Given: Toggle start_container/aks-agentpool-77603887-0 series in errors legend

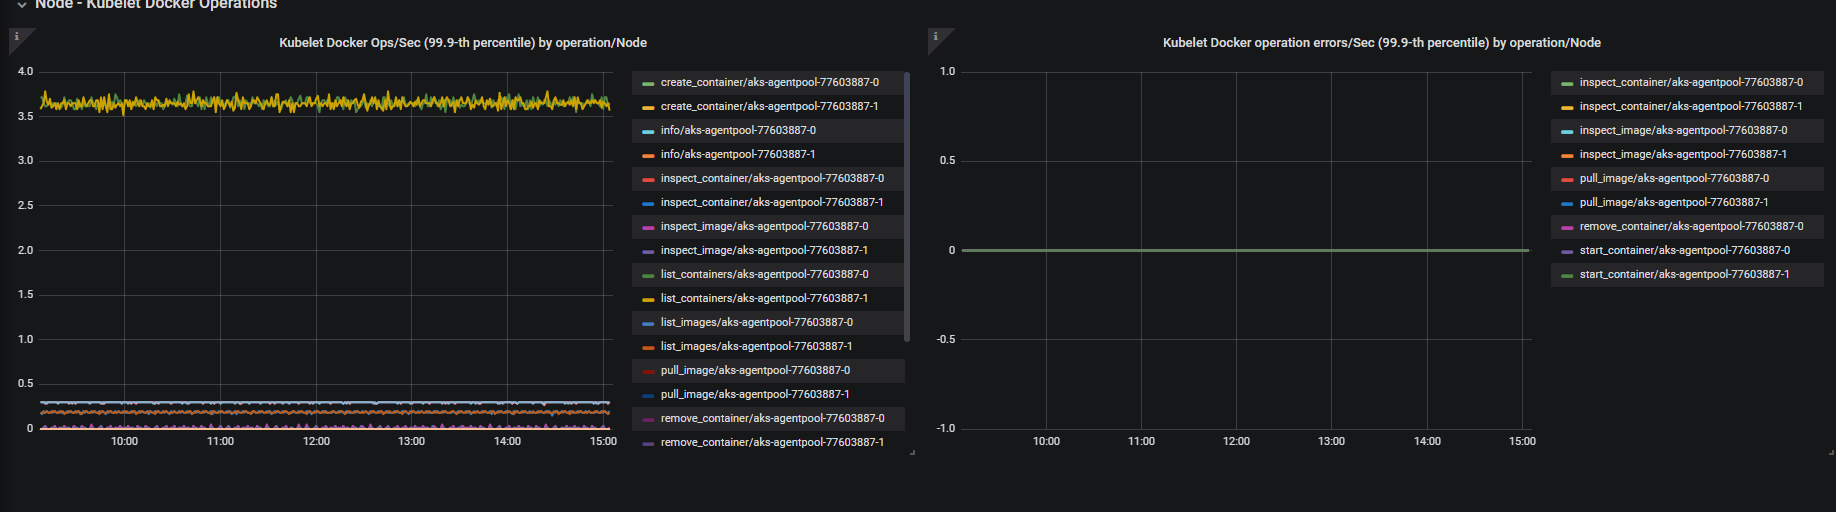Looking at the screenshot, I should point(1684,250).
